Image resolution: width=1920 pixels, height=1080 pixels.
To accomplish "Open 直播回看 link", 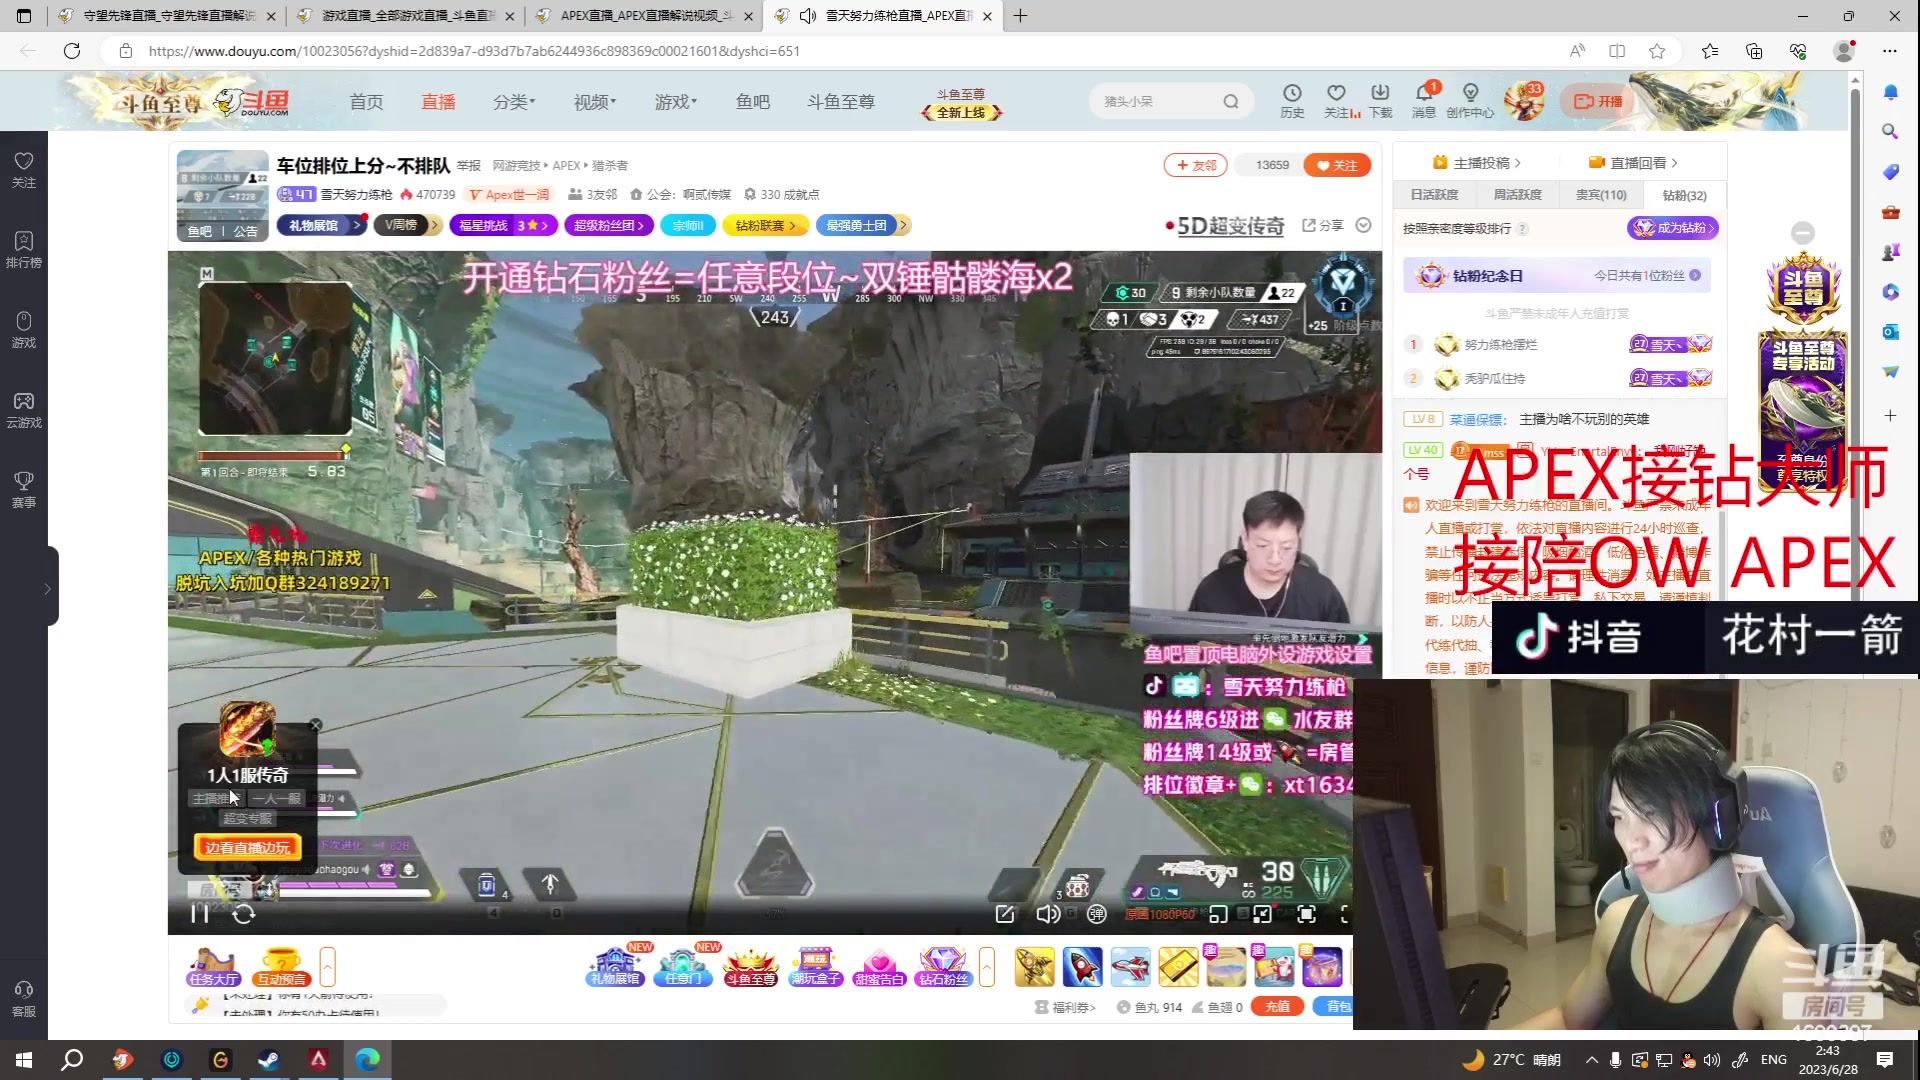I will (x=1633, y=163).
